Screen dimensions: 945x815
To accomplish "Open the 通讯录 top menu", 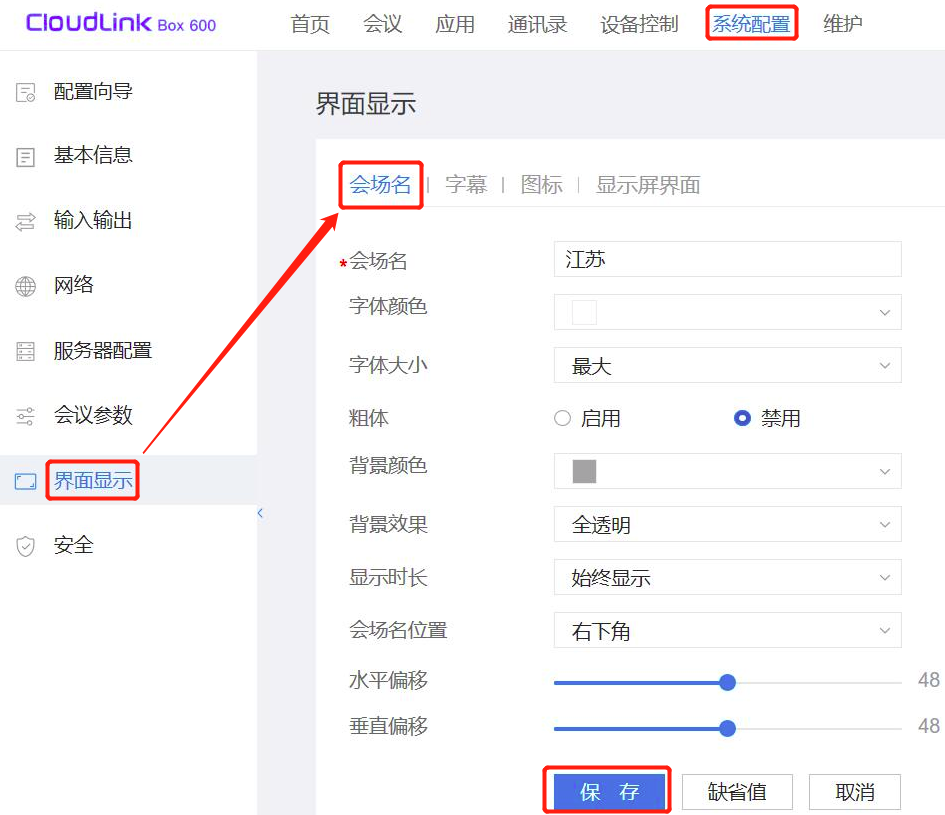I will (x=538, y=24).
